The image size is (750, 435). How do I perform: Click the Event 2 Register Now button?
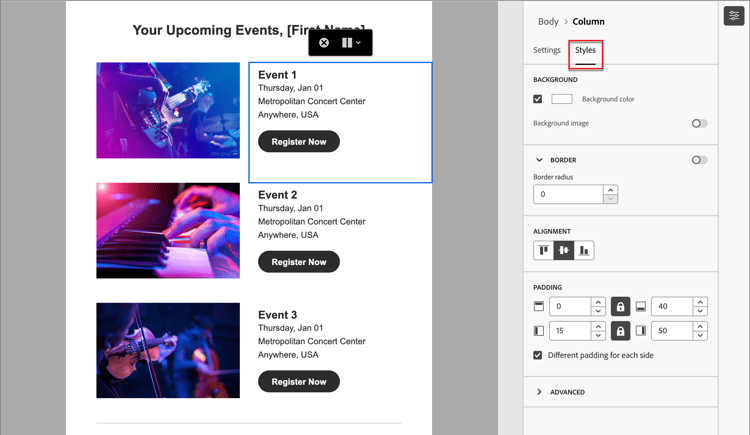coord(299,262)
